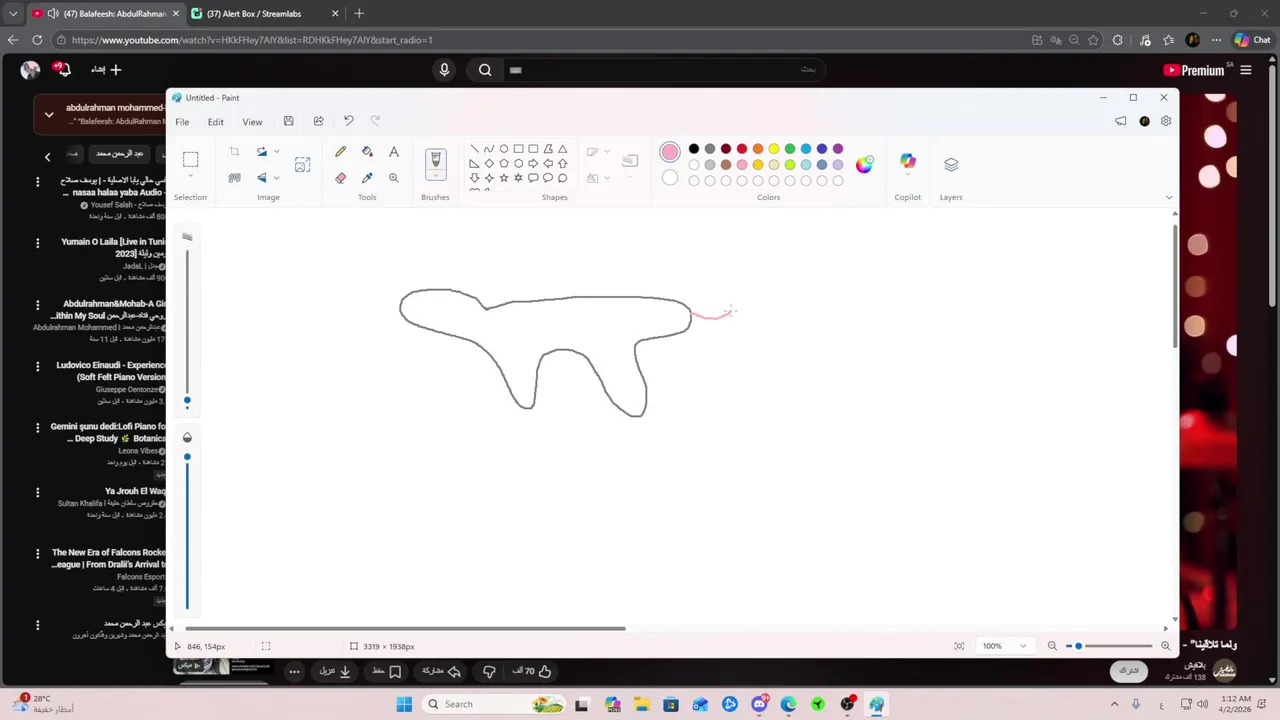Screen dimensions: 1280x720
Task: Open the Rotate dropdown arrow
Action: coord(276,152)
